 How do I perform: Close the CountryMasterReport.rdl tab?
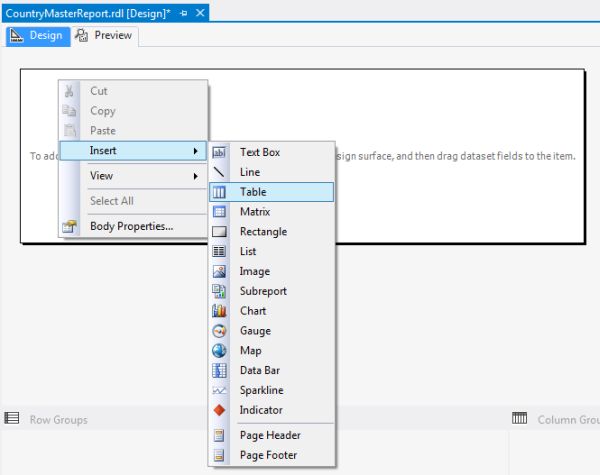click(200, 13)
